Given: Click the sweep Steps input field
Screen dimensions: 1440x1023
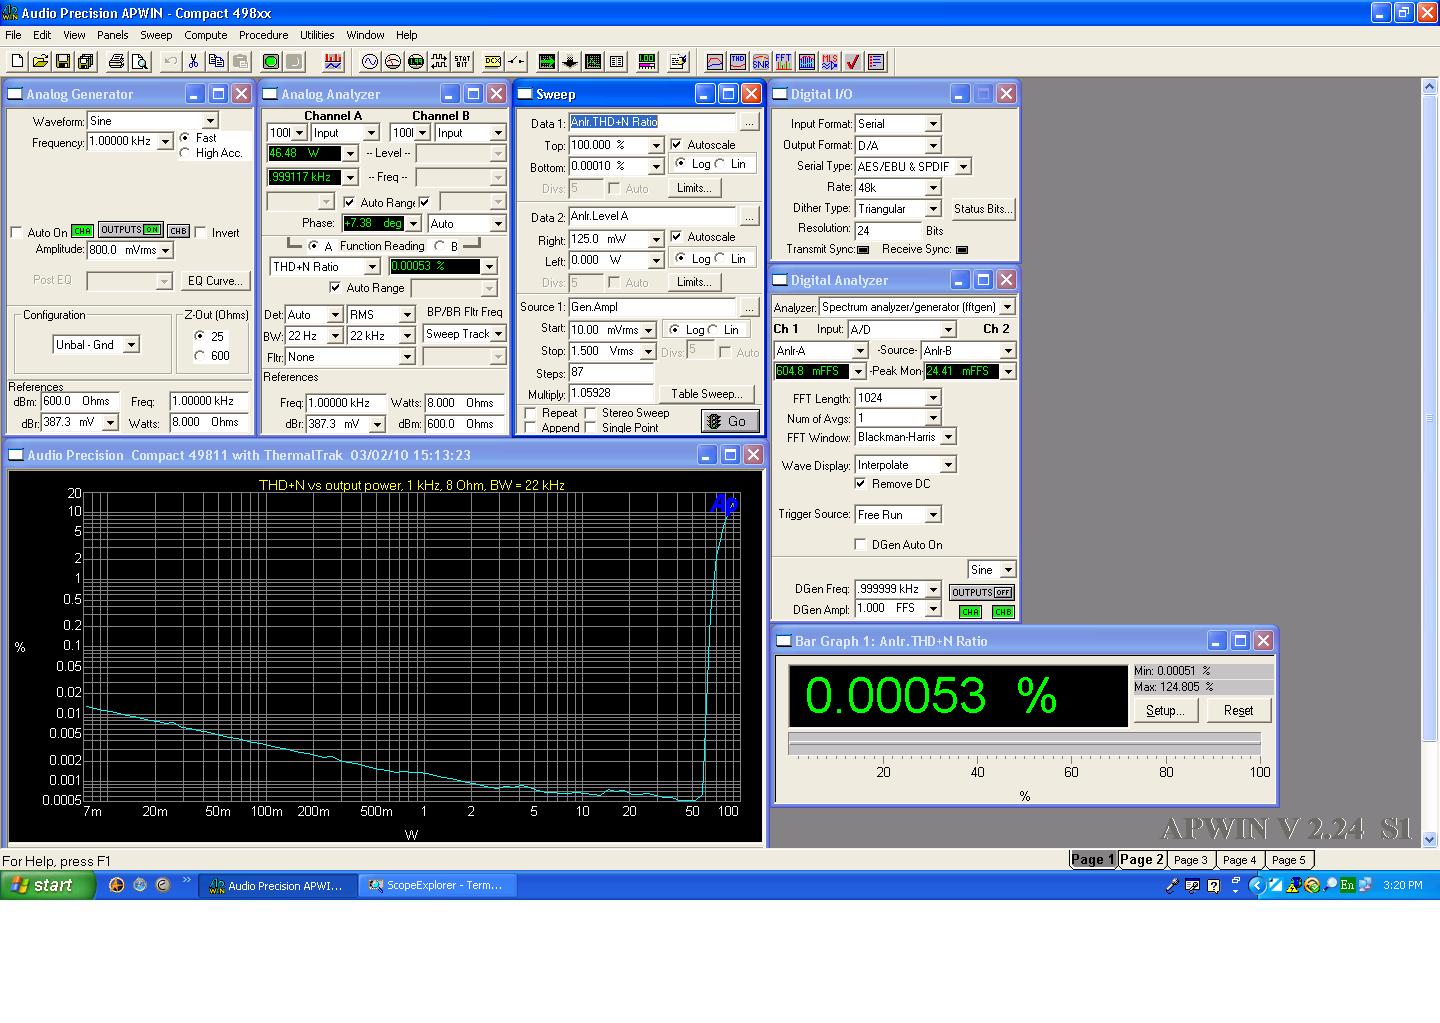Looking at the screenshot, I should pos(610,372).
